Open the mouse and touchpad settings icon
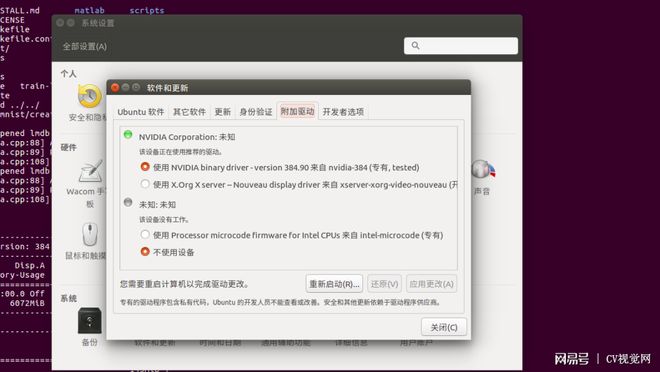The height and width of the screenshot is (372, 660). coord(90,234)
